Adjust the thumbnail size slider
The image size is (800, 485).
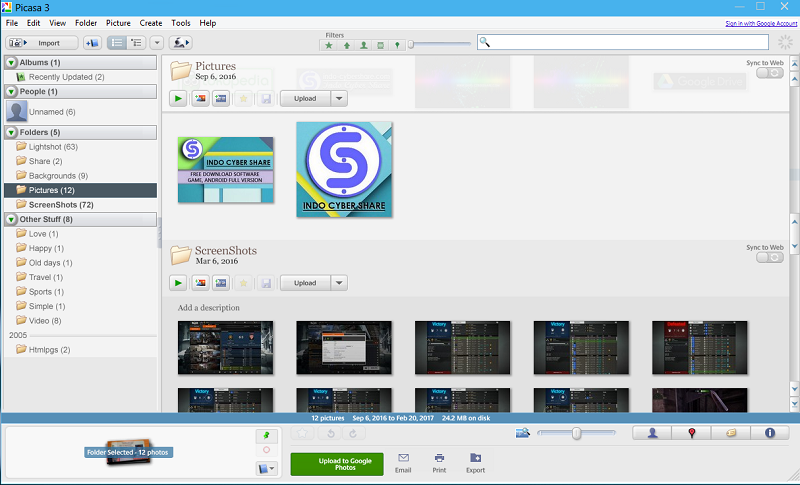click(x=577, y=433)
